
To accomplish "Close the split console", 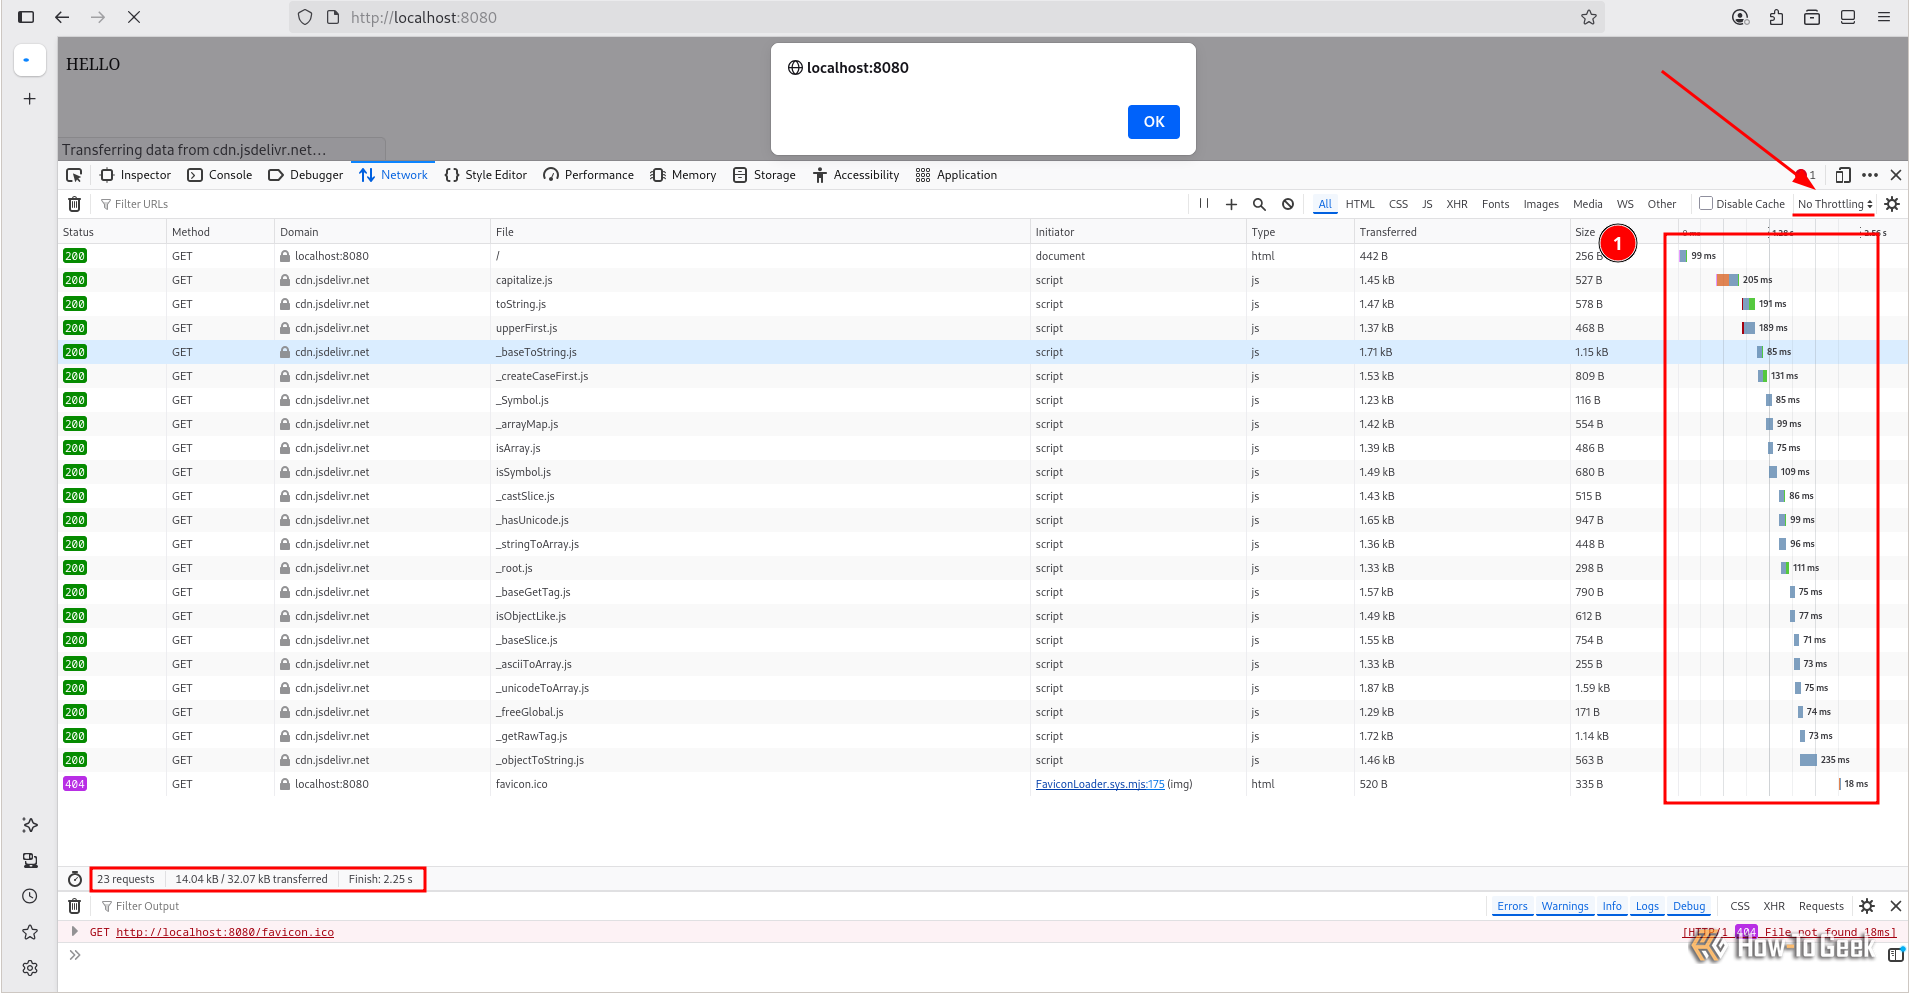I will pyautogui.click(x=1896, y=906).
